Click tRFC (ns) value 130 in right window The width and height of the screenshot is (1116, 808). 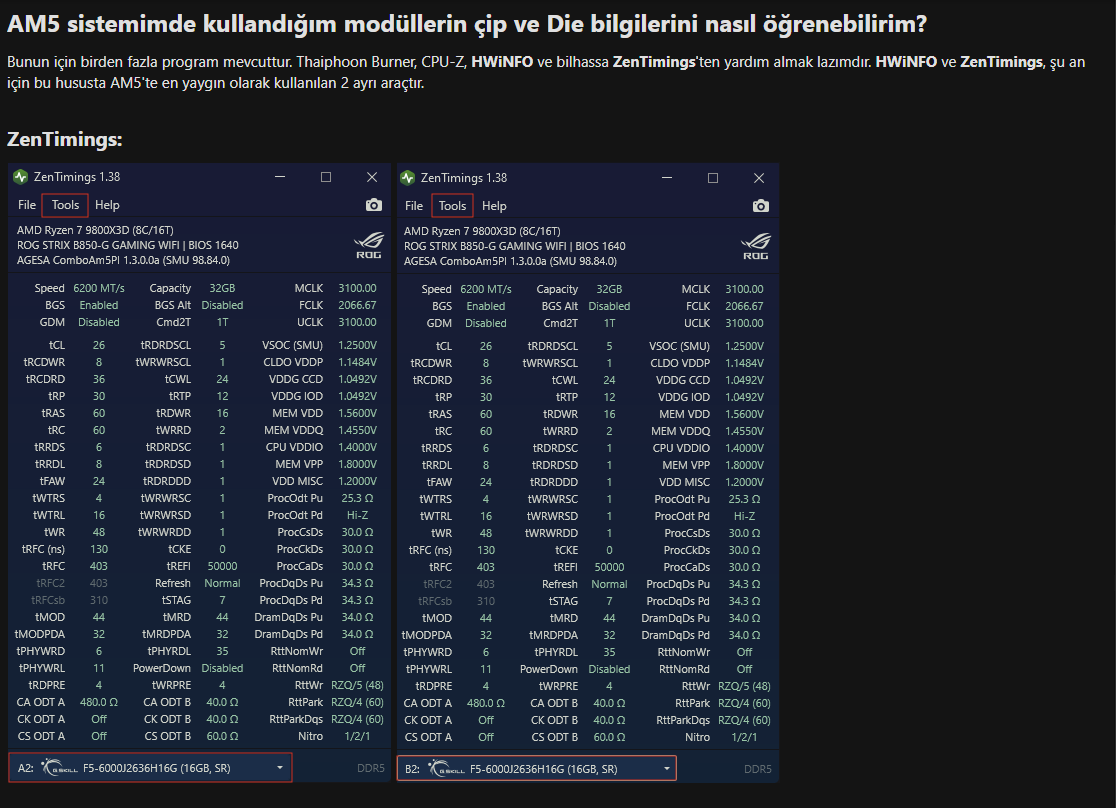[486, 550]
